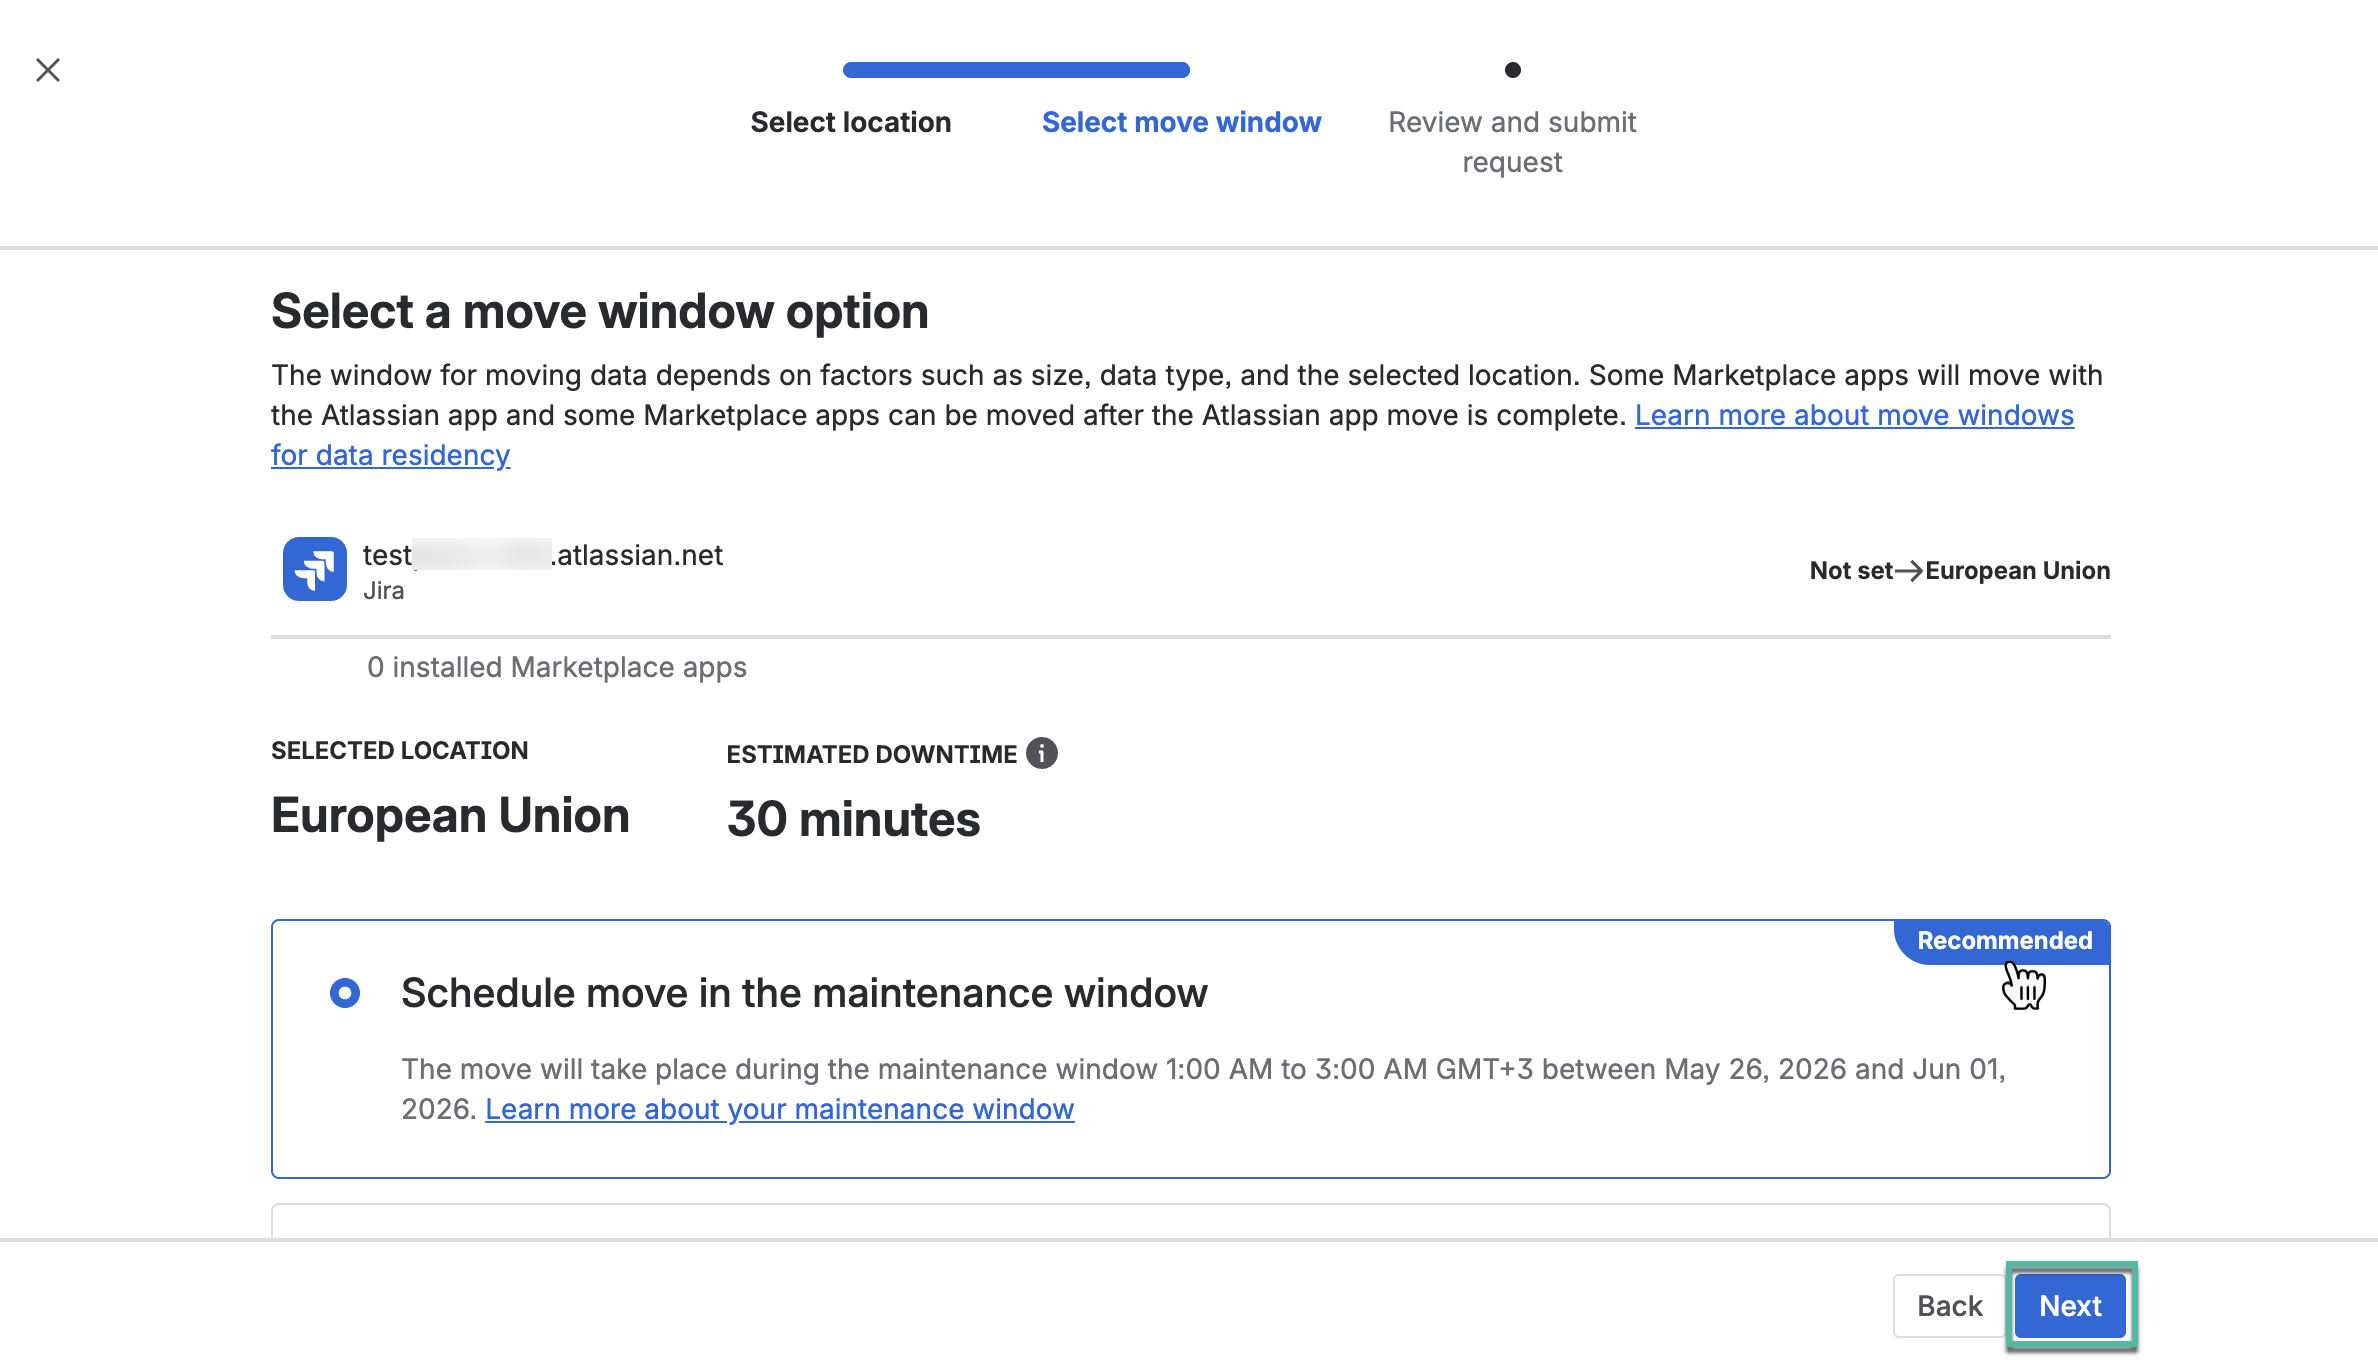Open Learn more about your maintenance window
Viewport: 2378px width, 1360px height.
point(780,1109)
